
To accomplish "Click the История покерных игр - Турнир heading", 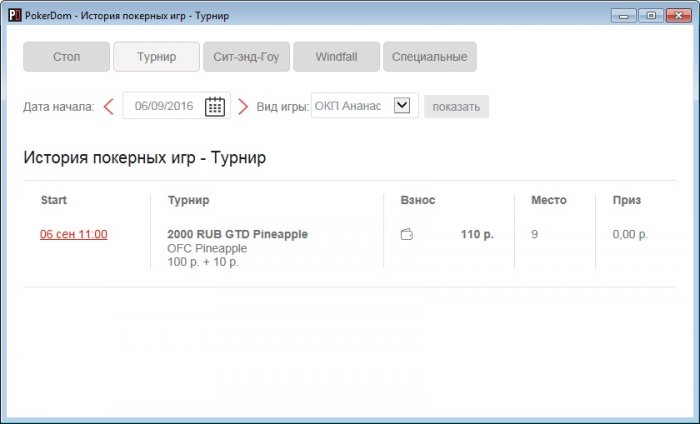I will pyautogui.click(x=145, y=158).
